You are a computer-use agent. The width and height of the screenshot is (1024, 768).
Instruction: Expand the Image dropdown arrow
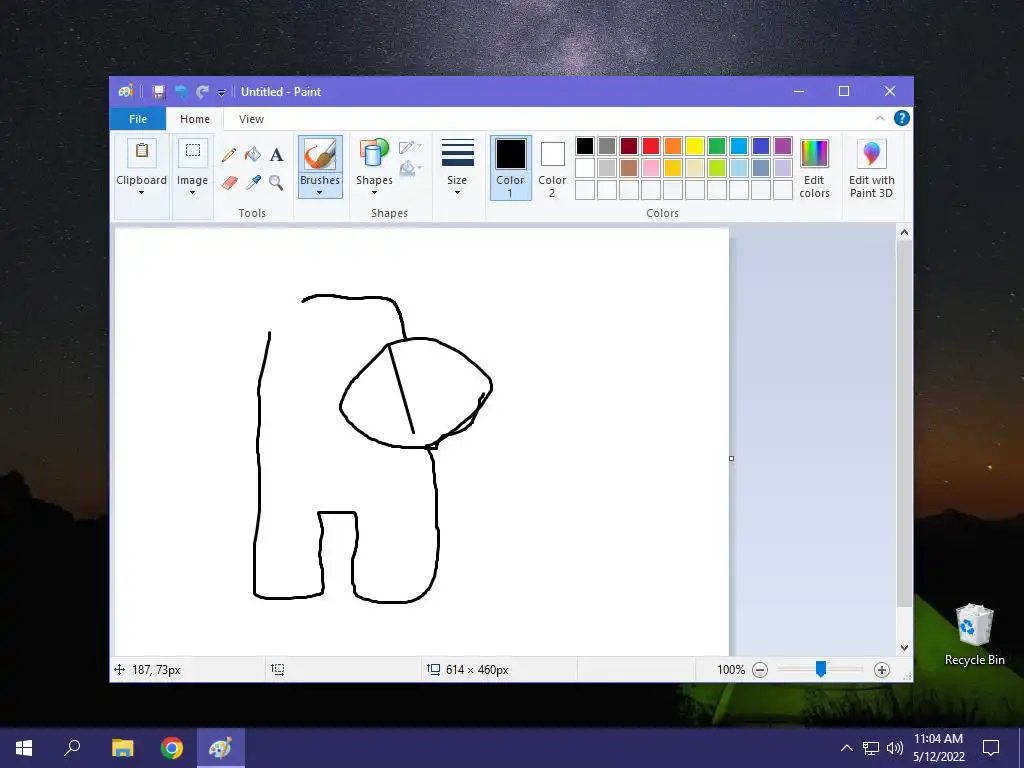[193, 193]
